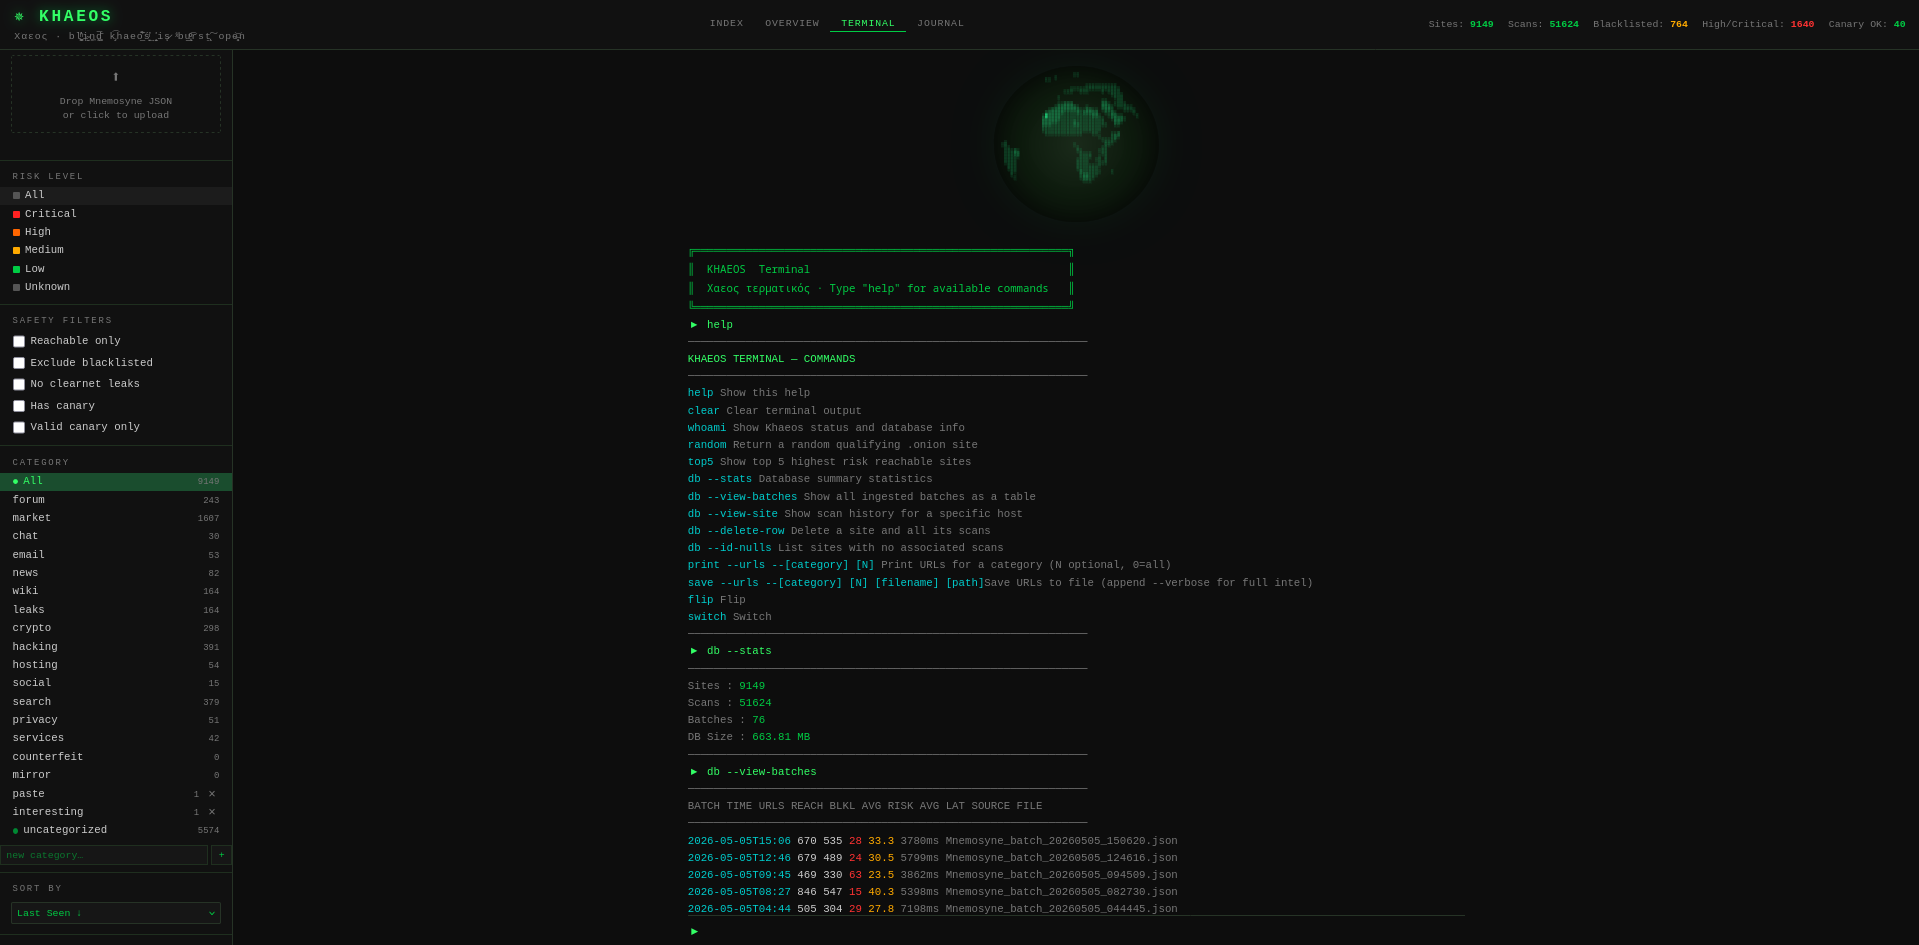
Task: Open the OVERVIEW tab
Action: [x=792, y=23]
